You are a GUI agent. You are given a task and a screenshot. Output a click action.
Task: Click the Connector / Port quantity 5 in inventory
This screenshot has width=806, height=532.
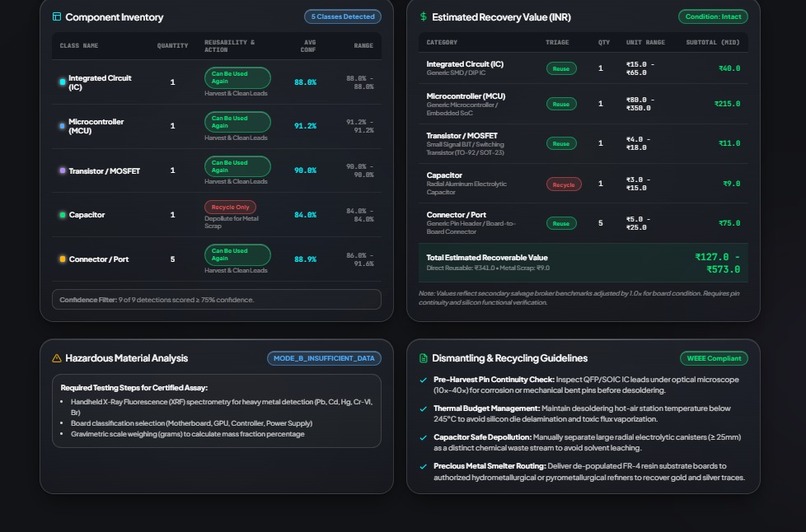173,260
